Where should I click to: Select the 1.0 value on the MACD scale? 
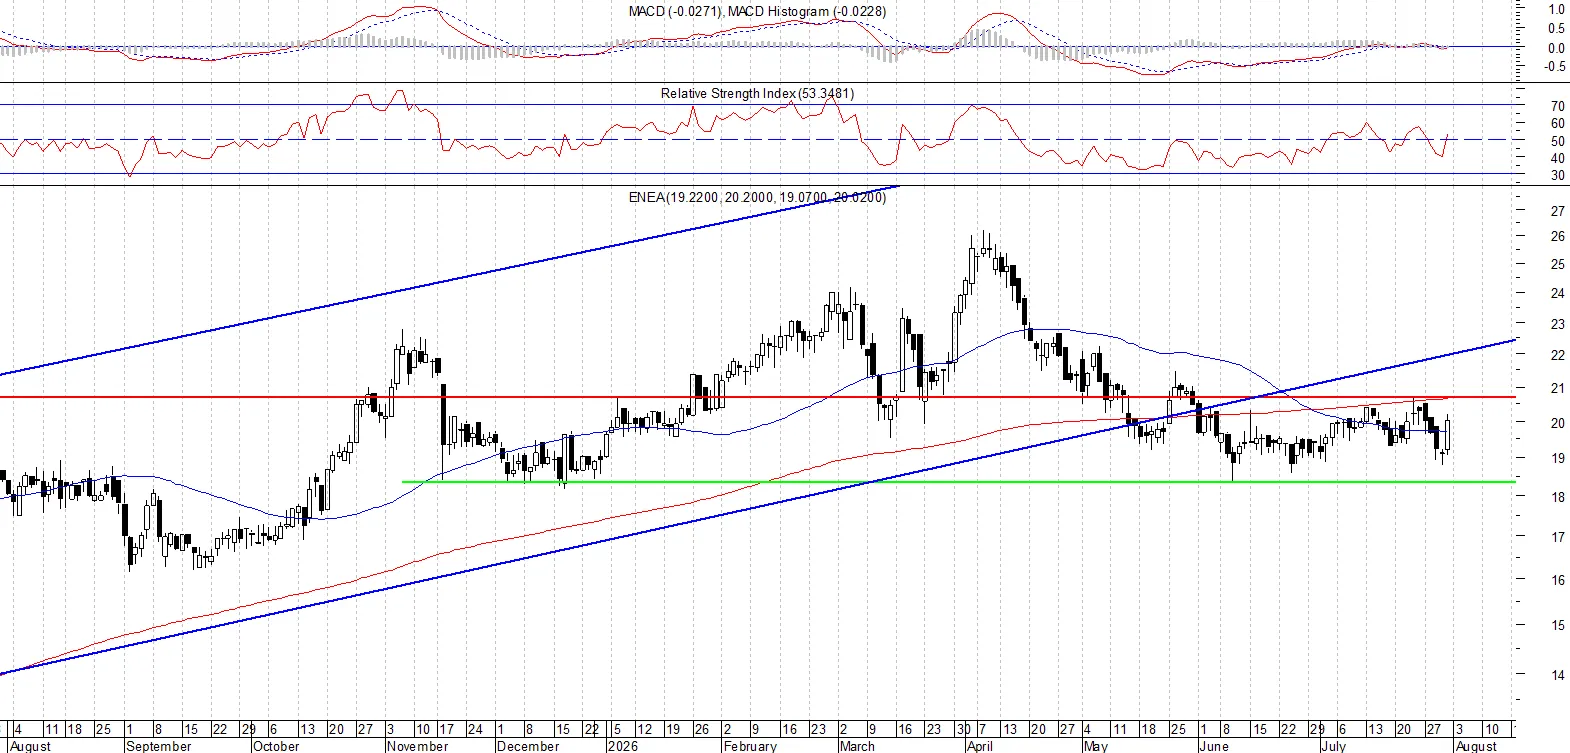(x=1557, y=9)
